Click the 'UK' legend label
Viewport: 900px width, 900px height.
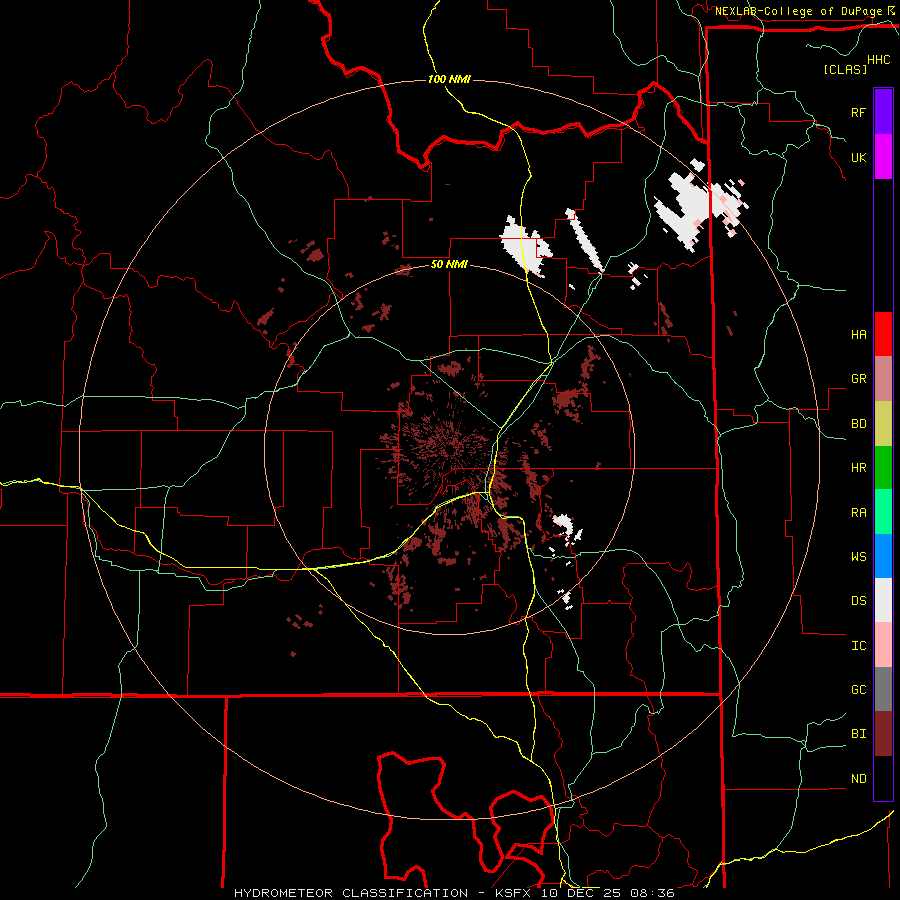[x=858, y=158]
